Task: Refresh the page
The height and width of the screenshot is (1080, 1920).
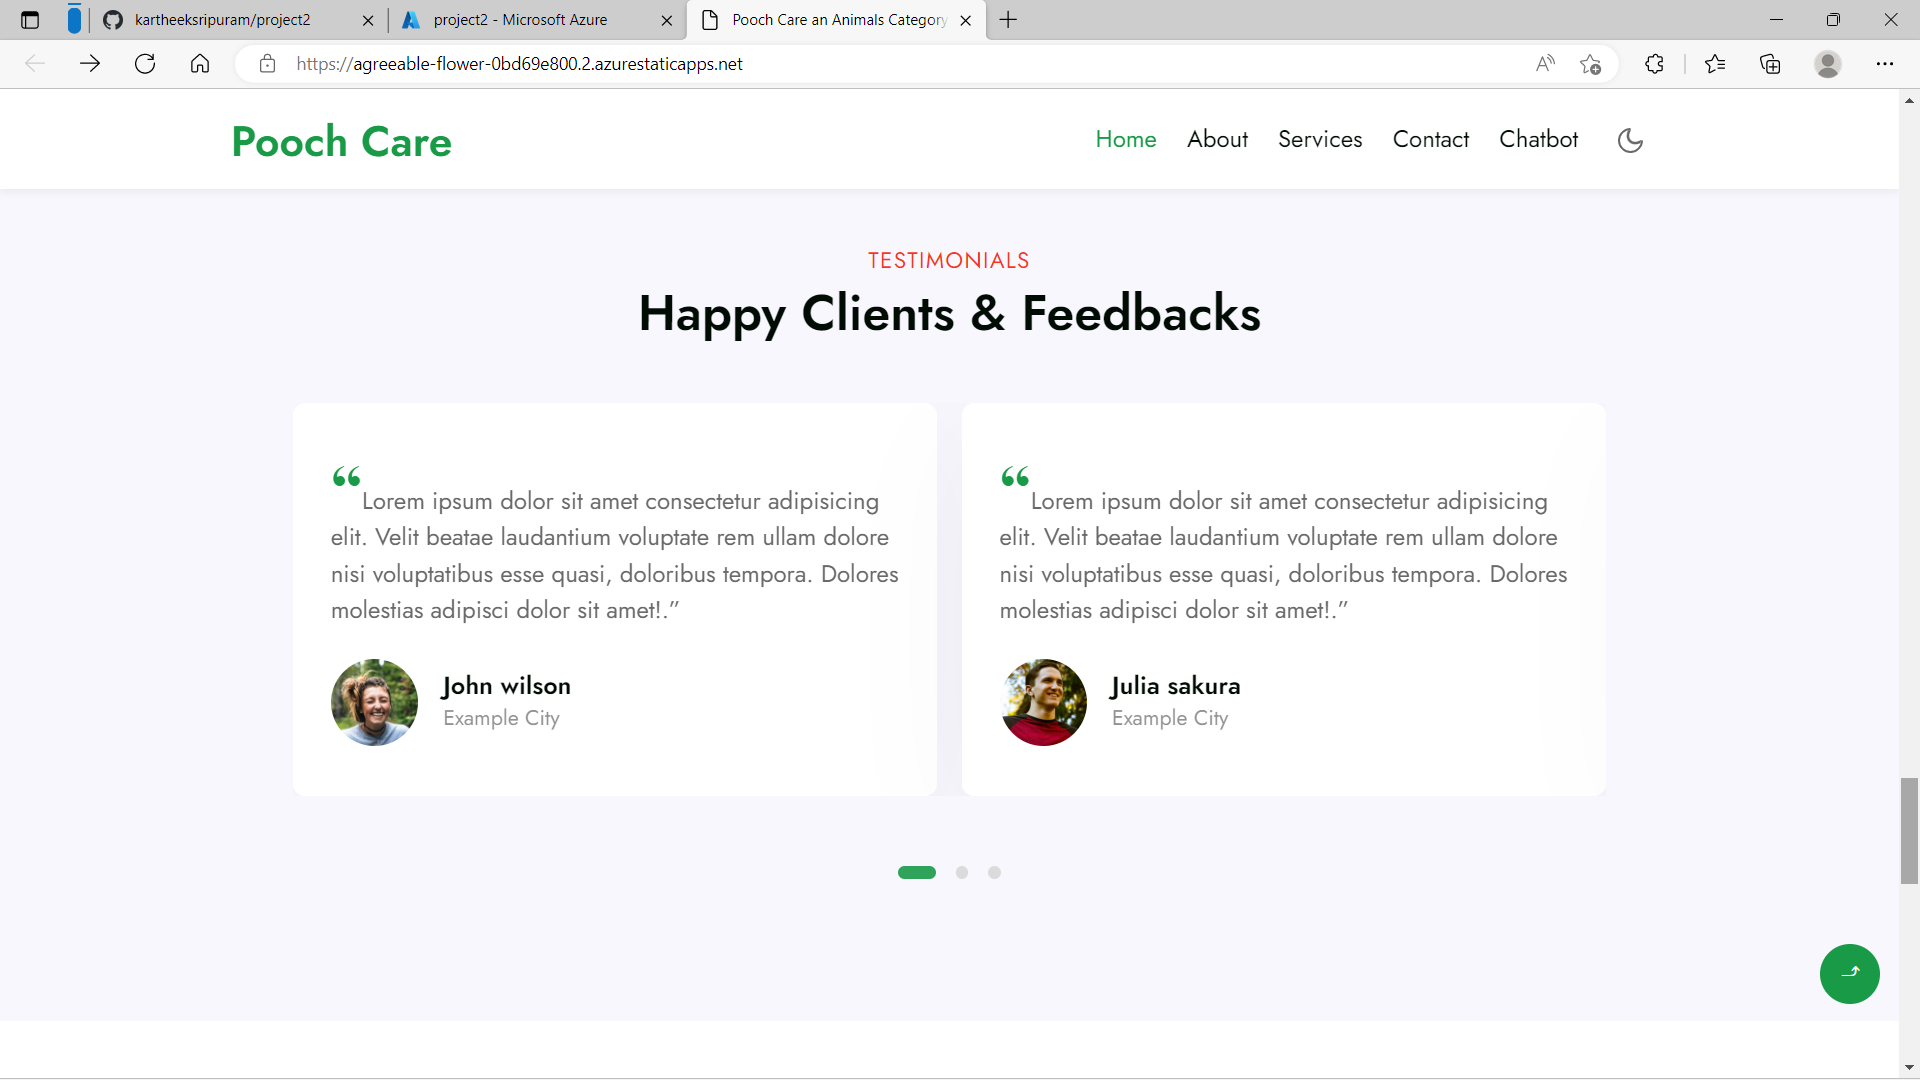Action: [x=145, y=64]
